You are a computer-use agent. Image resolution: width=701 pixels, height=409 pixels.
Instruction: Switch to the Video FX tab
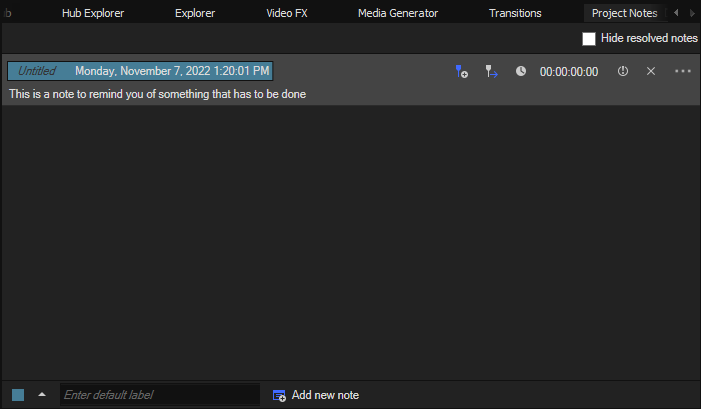click(287, 13)
